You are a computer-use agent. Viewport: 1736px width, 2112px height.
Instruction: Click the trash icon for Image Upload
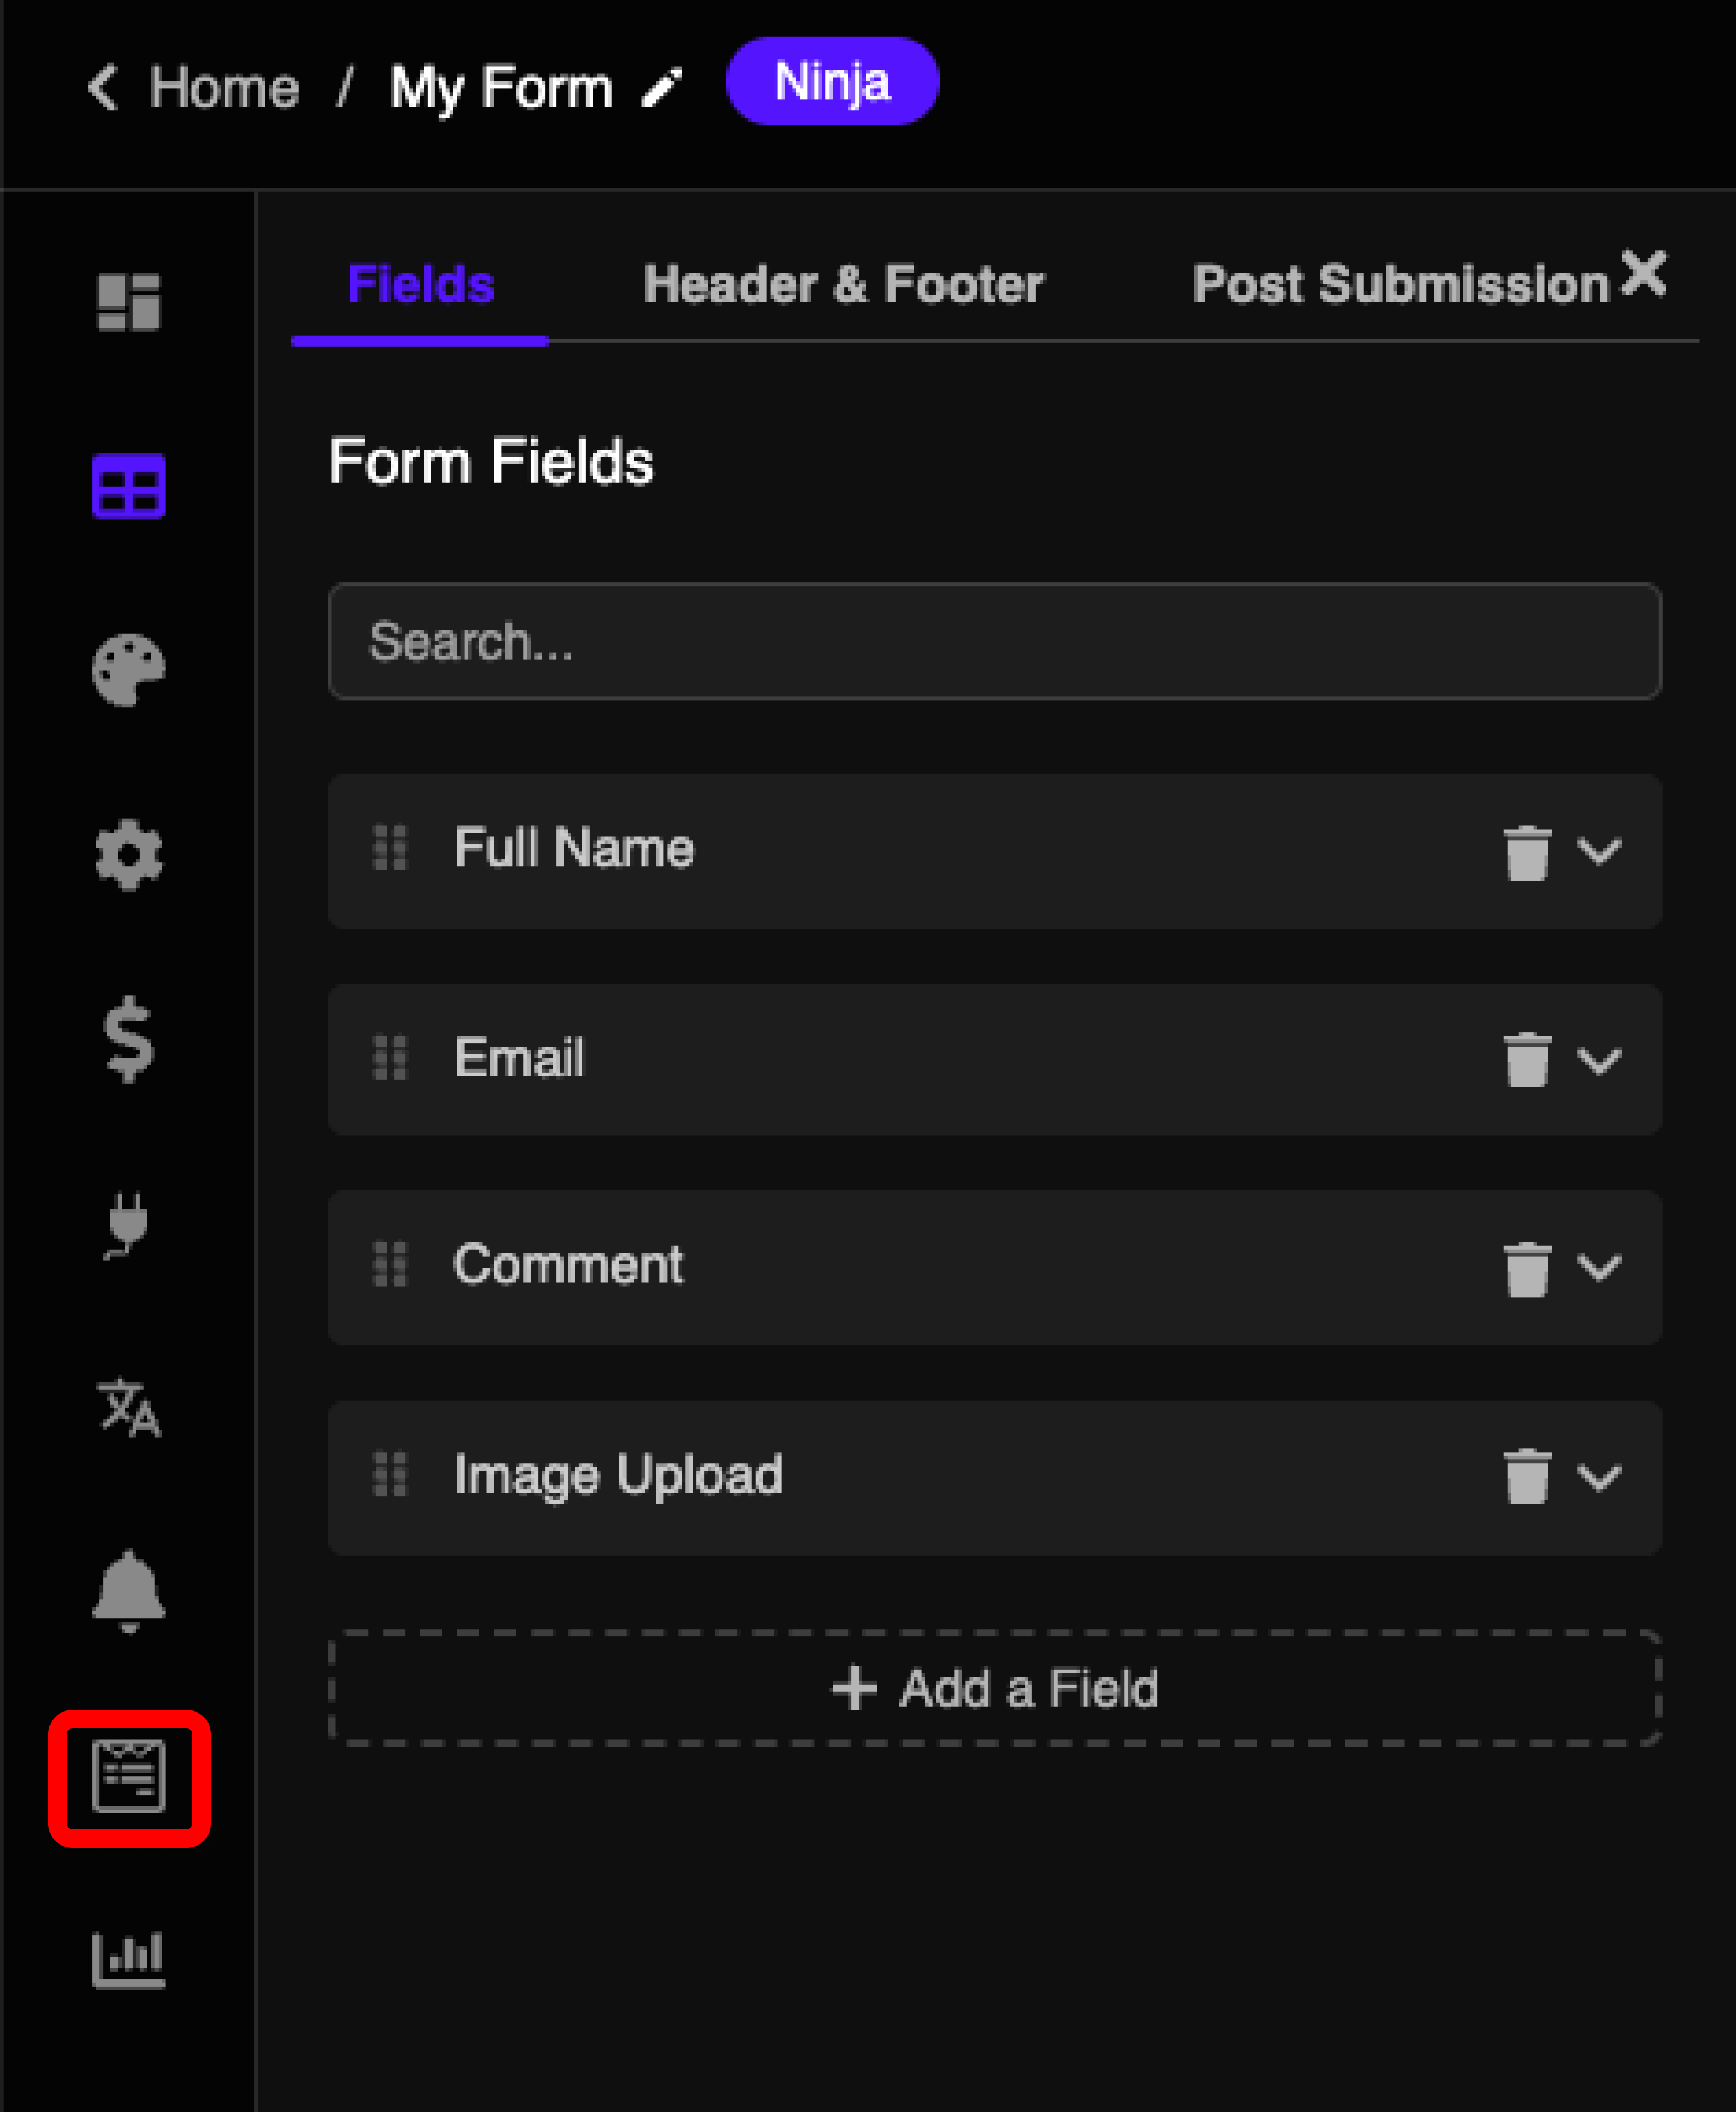[x=1526, y=1476]
